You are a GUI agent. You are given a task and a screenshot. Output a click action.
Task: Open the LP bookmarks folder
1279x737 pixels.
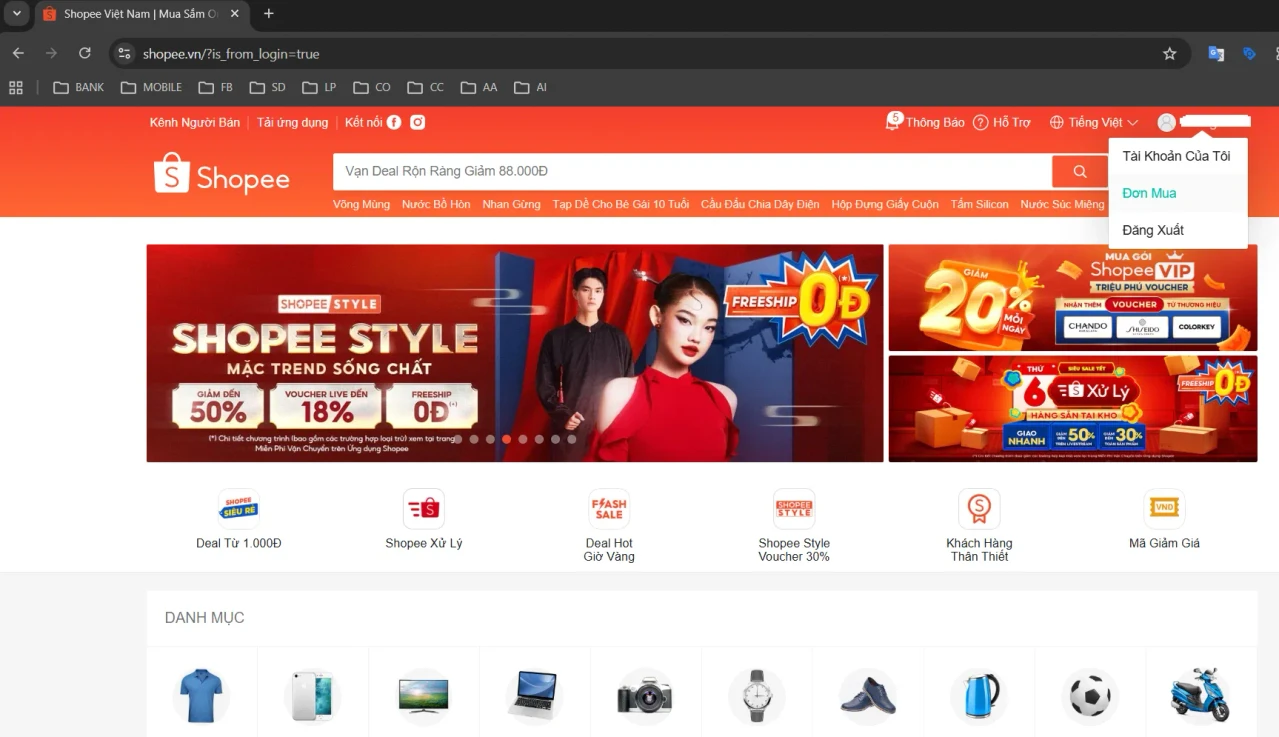click(x=320, y=87)
